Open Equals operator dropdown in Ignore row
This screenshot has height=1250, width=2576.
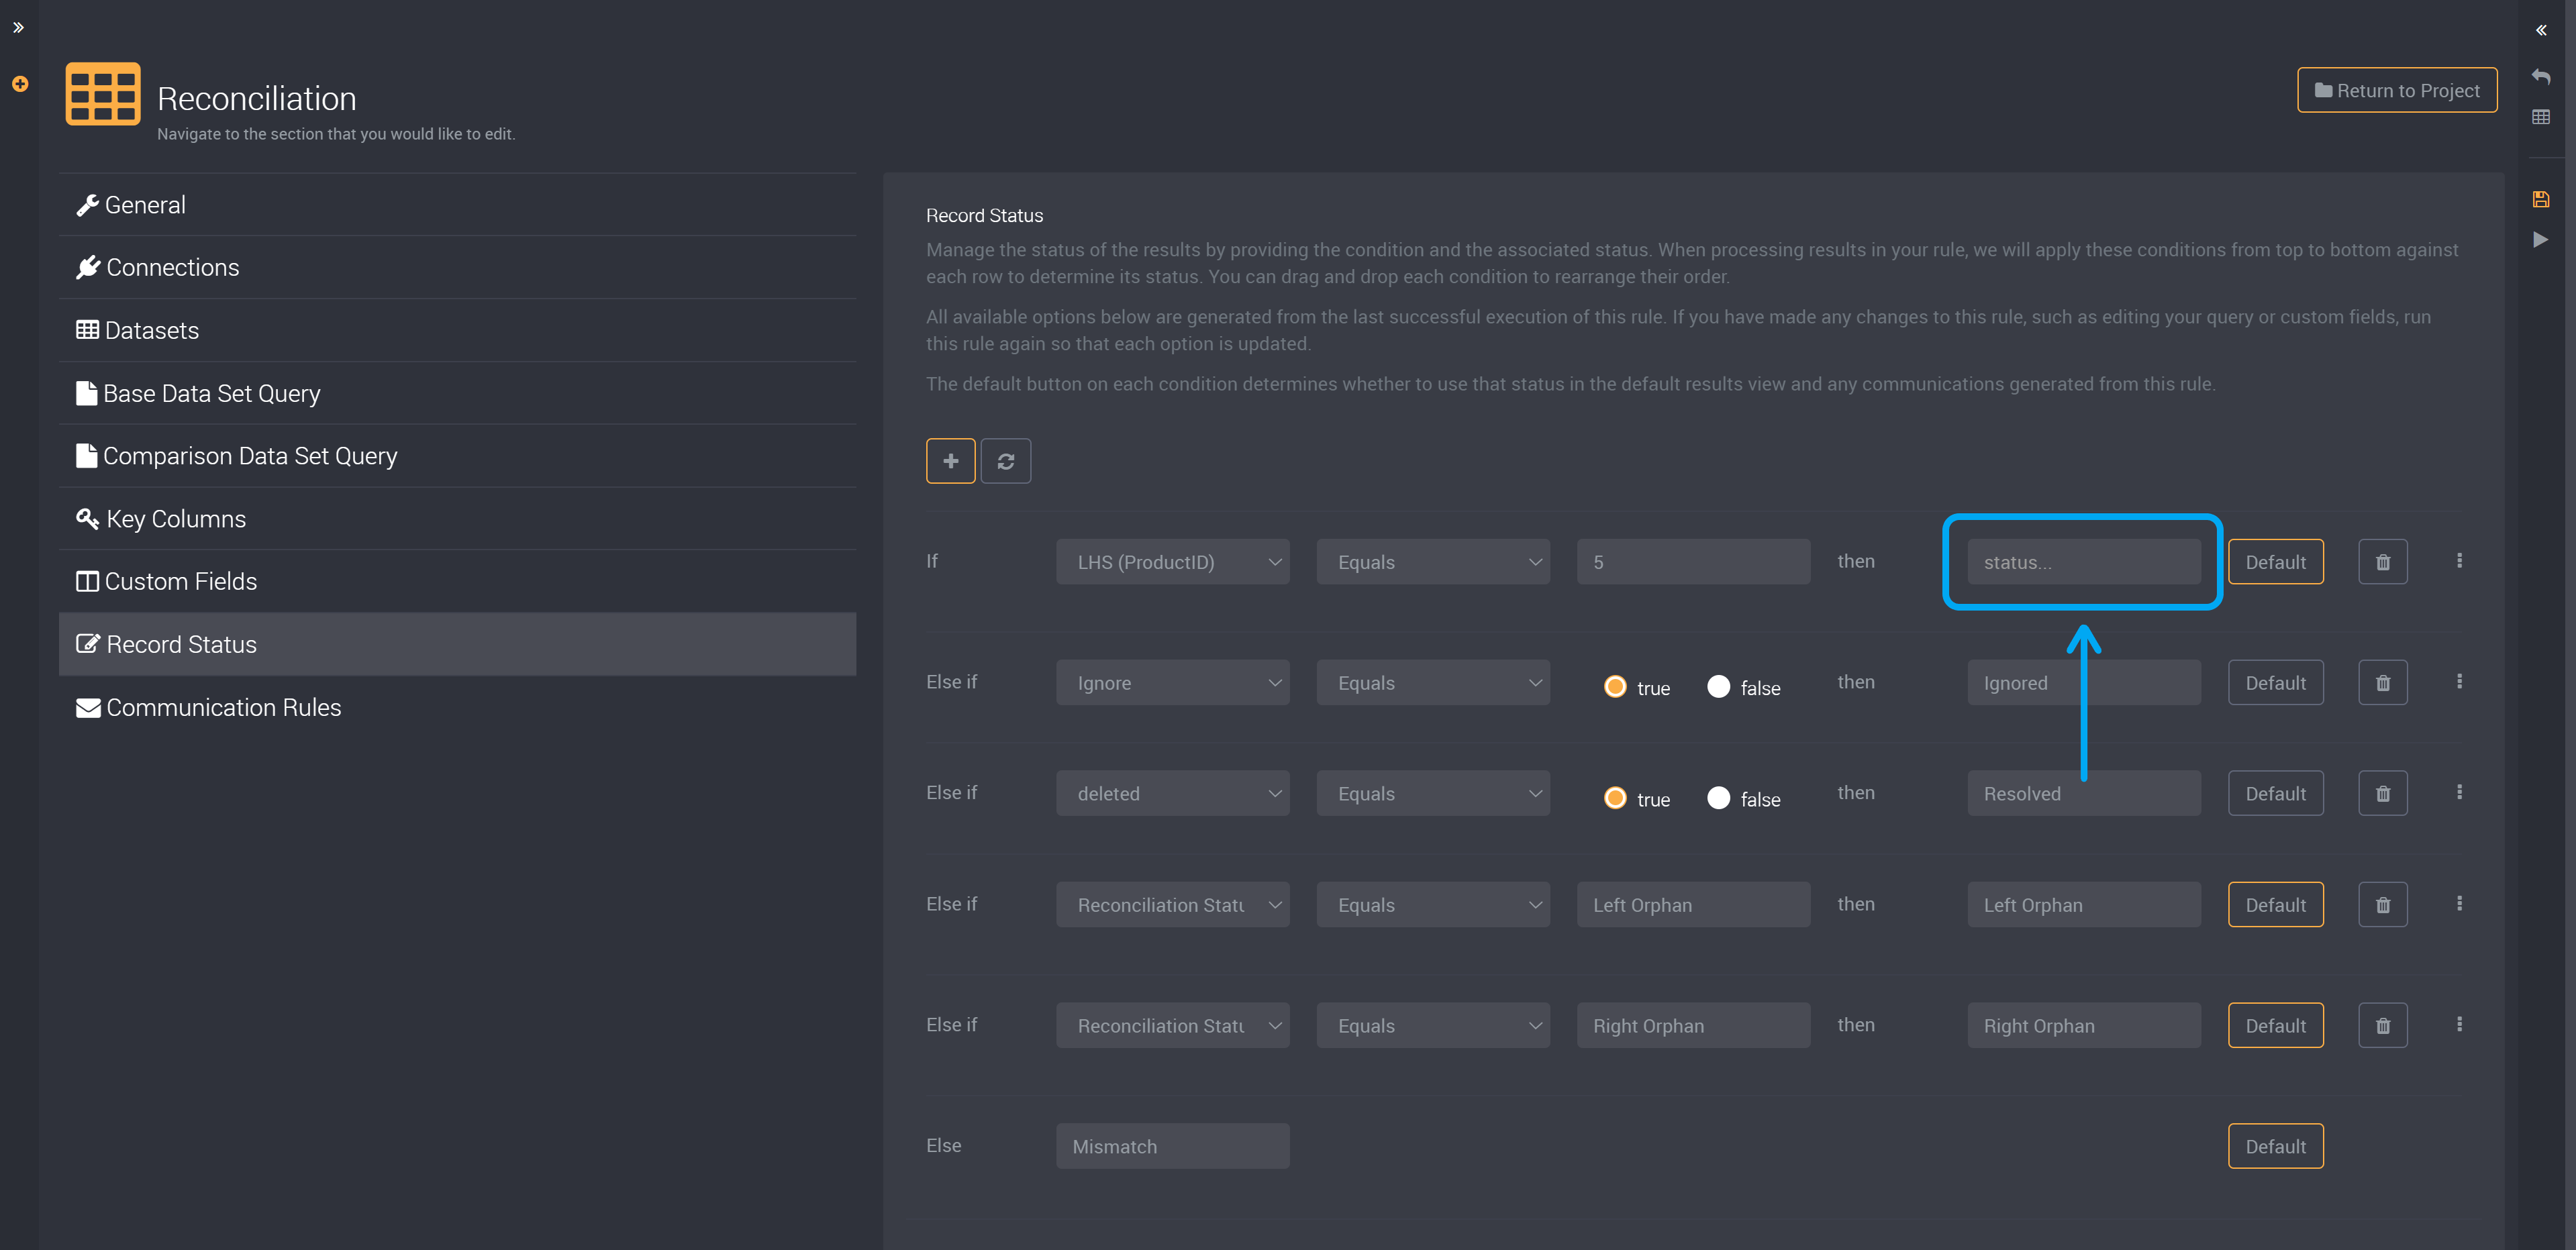coord(1433,683)
